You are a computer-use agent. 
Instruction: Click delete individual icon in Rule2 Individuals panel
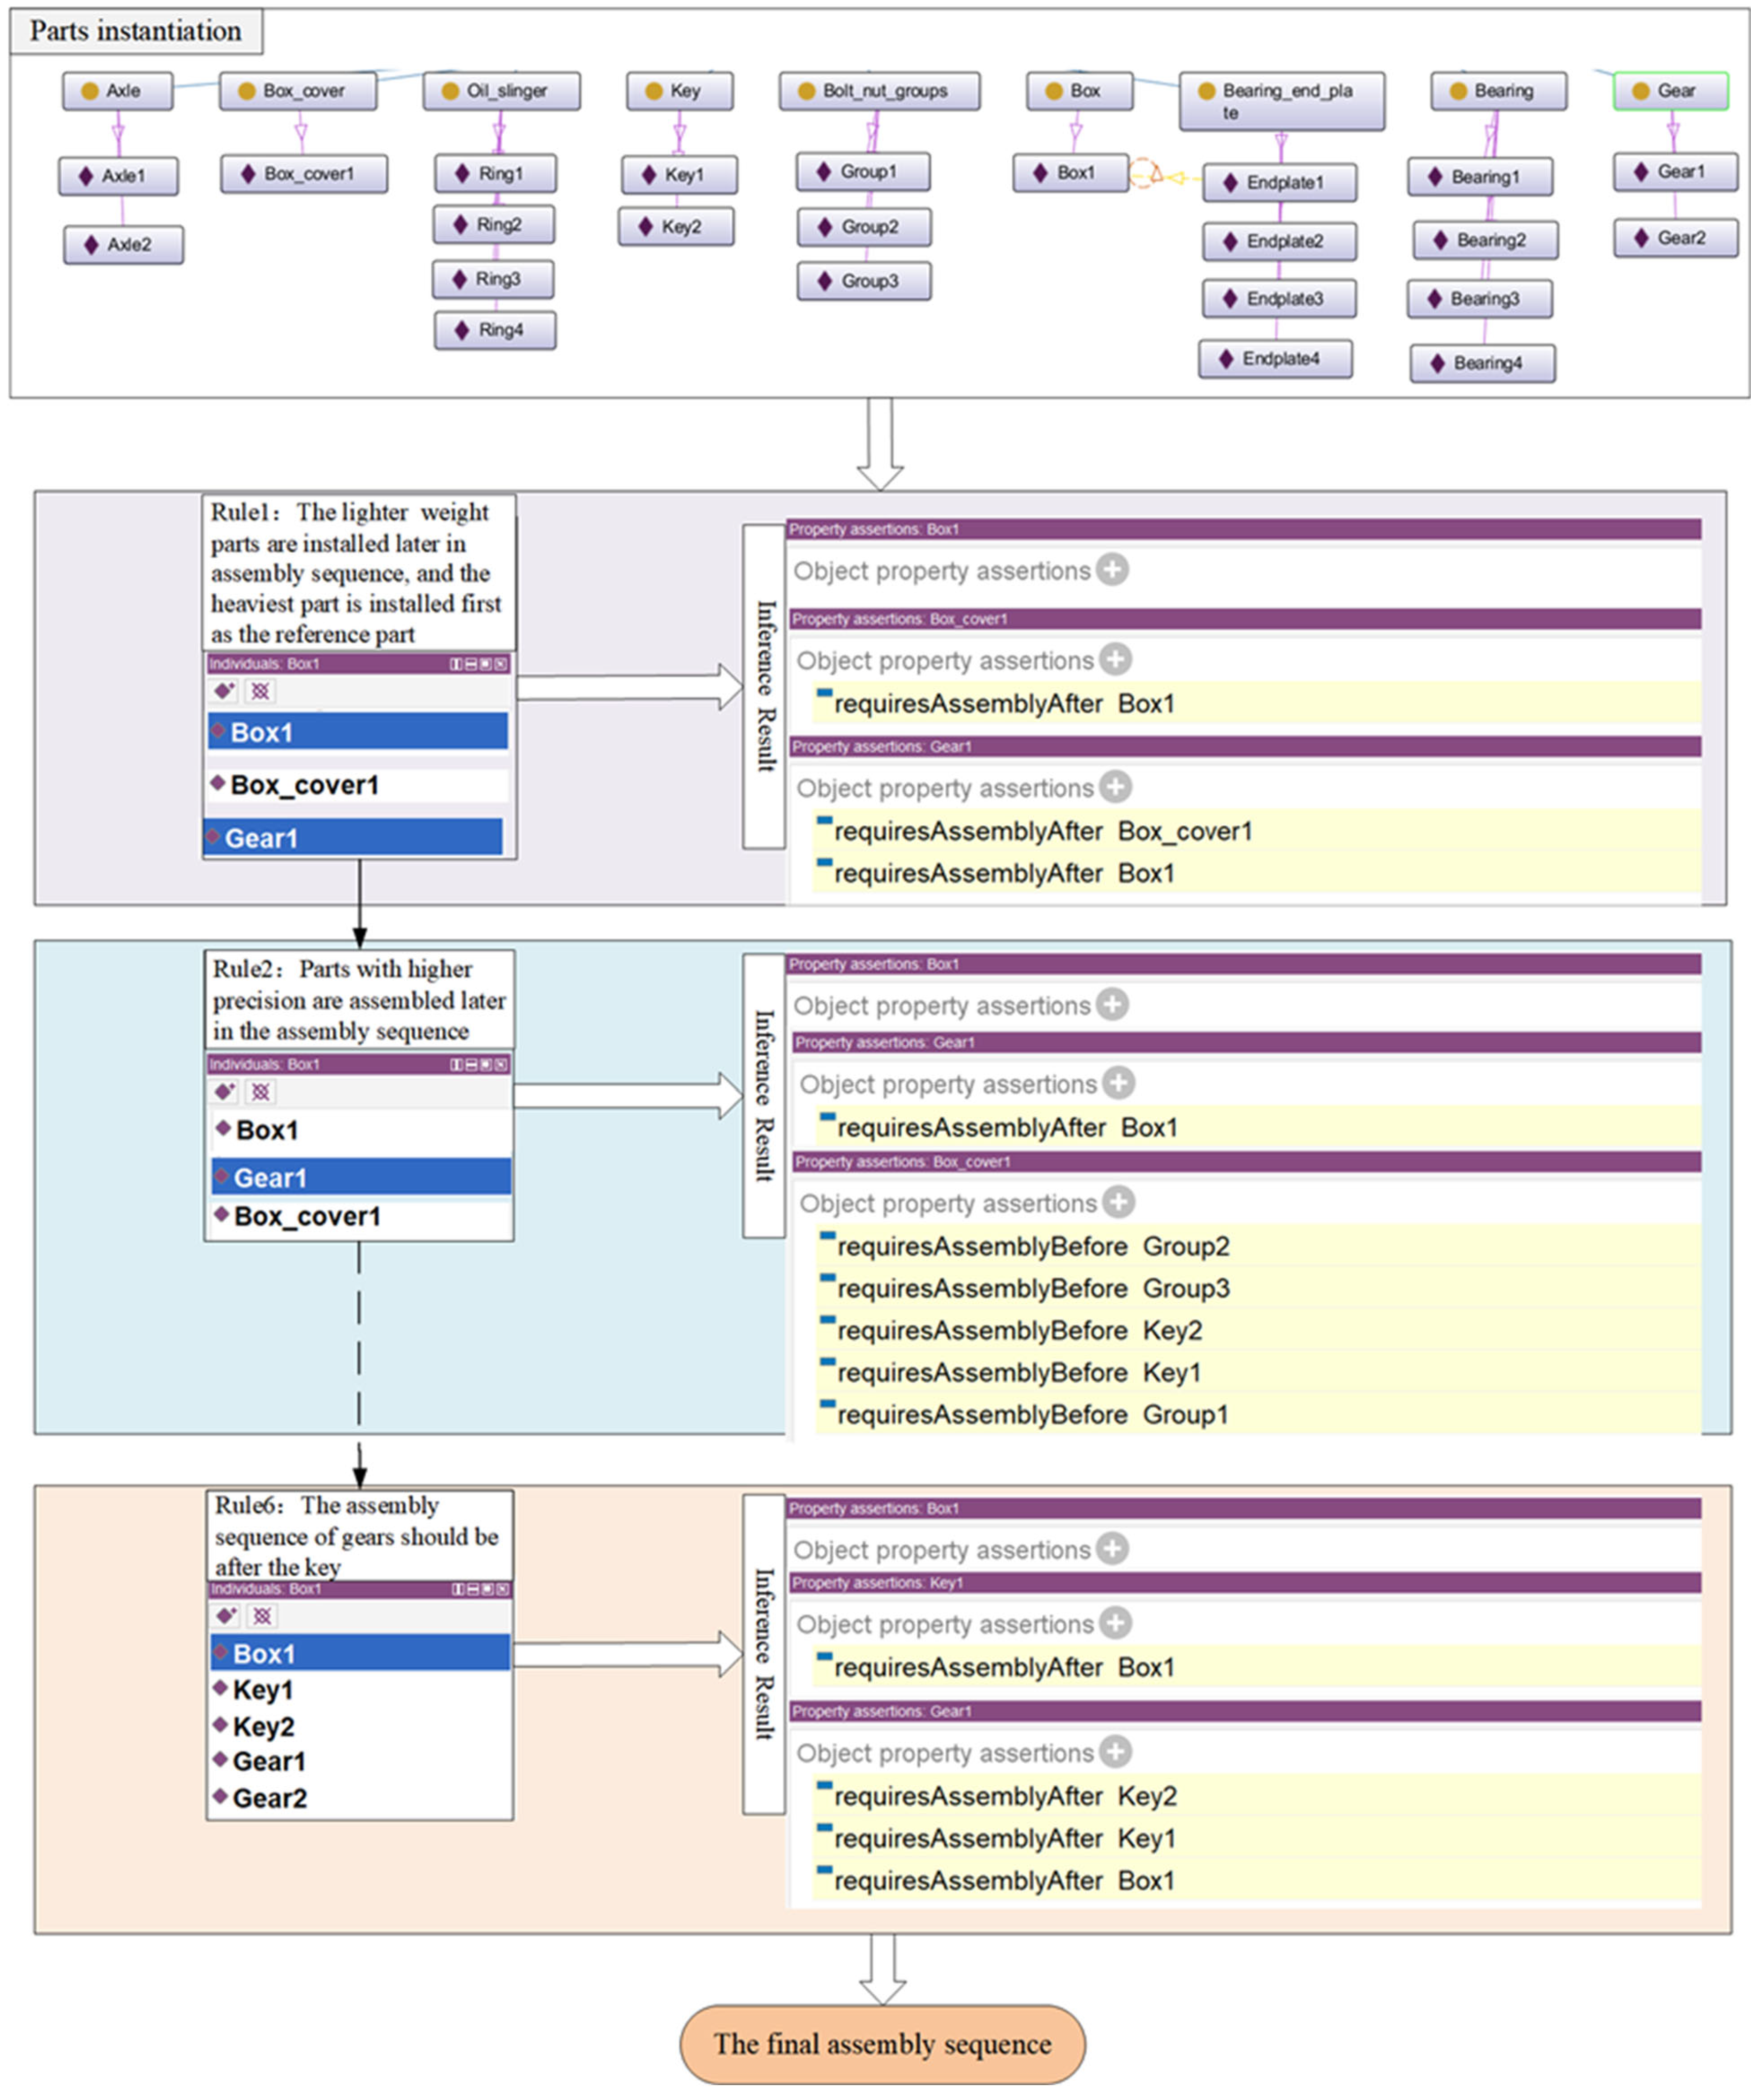(x=261, y=1091)
